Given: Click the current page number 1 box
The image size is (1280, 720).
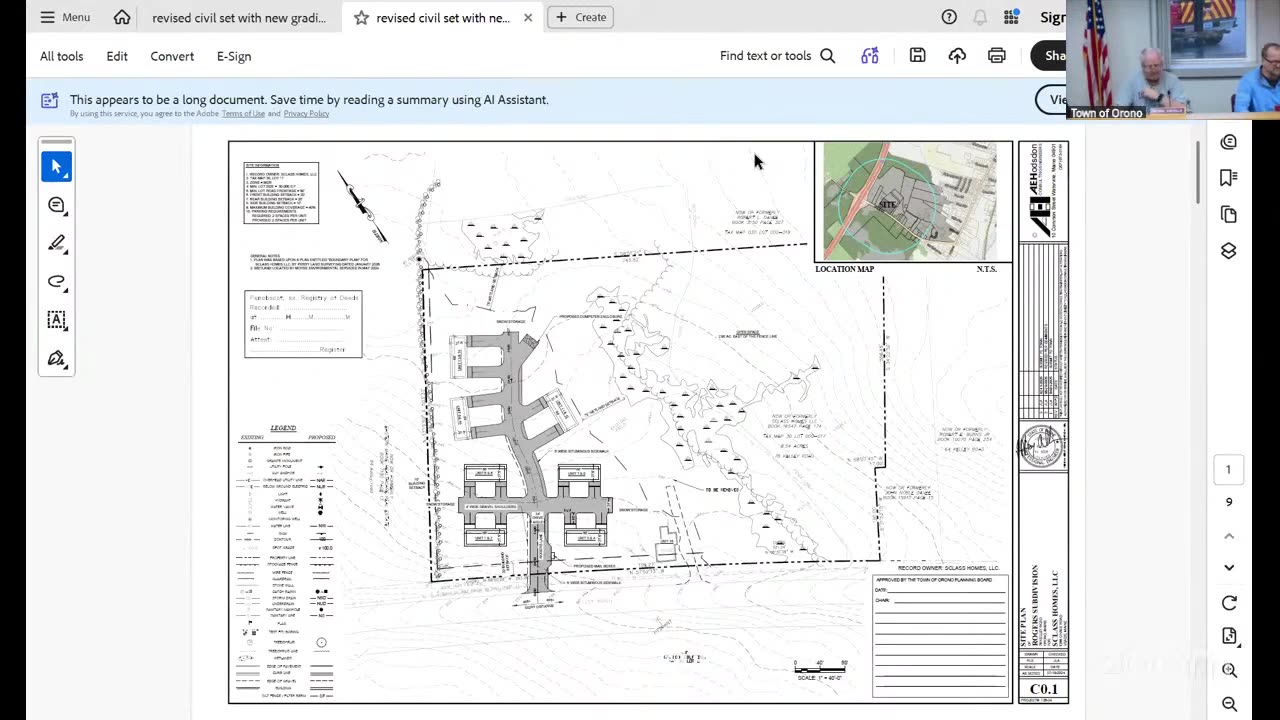Looking at the screenshot, I should 1229,470.
